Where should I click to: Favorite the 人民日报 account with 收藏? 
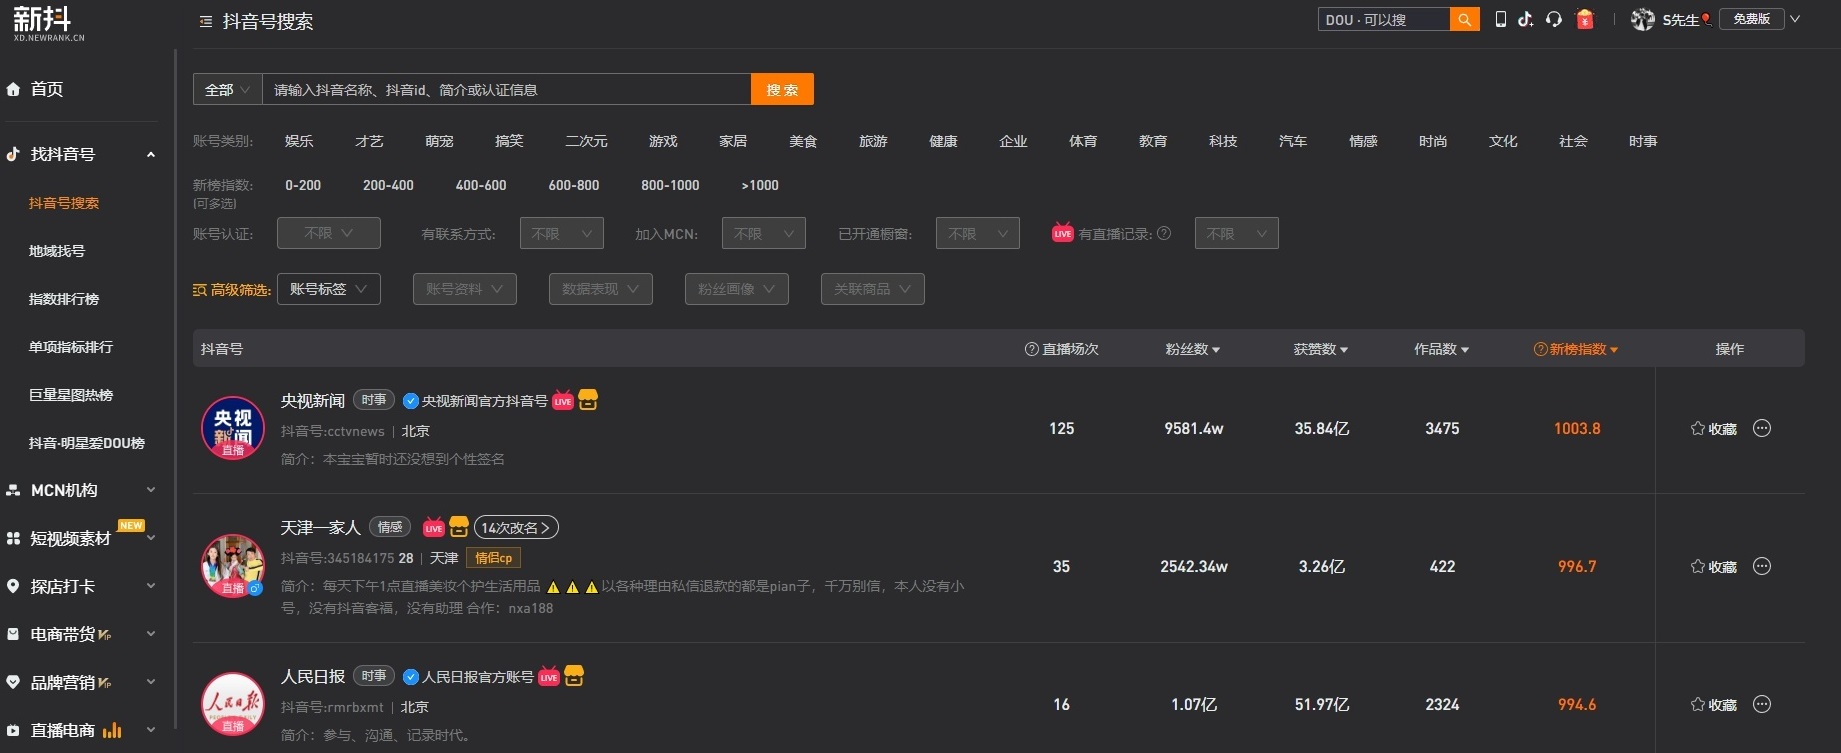point(1713,705)
